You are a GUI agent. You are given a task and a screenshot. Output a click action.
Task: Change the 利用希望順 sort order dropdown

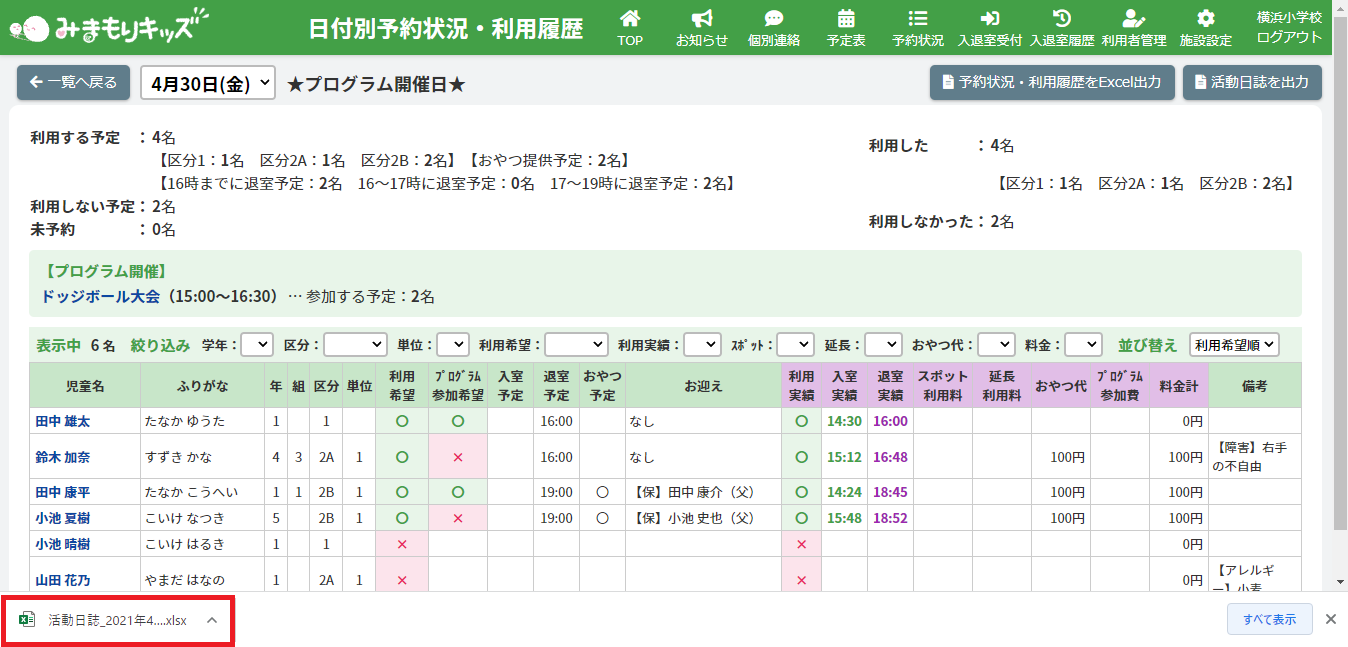(1234, 345)
